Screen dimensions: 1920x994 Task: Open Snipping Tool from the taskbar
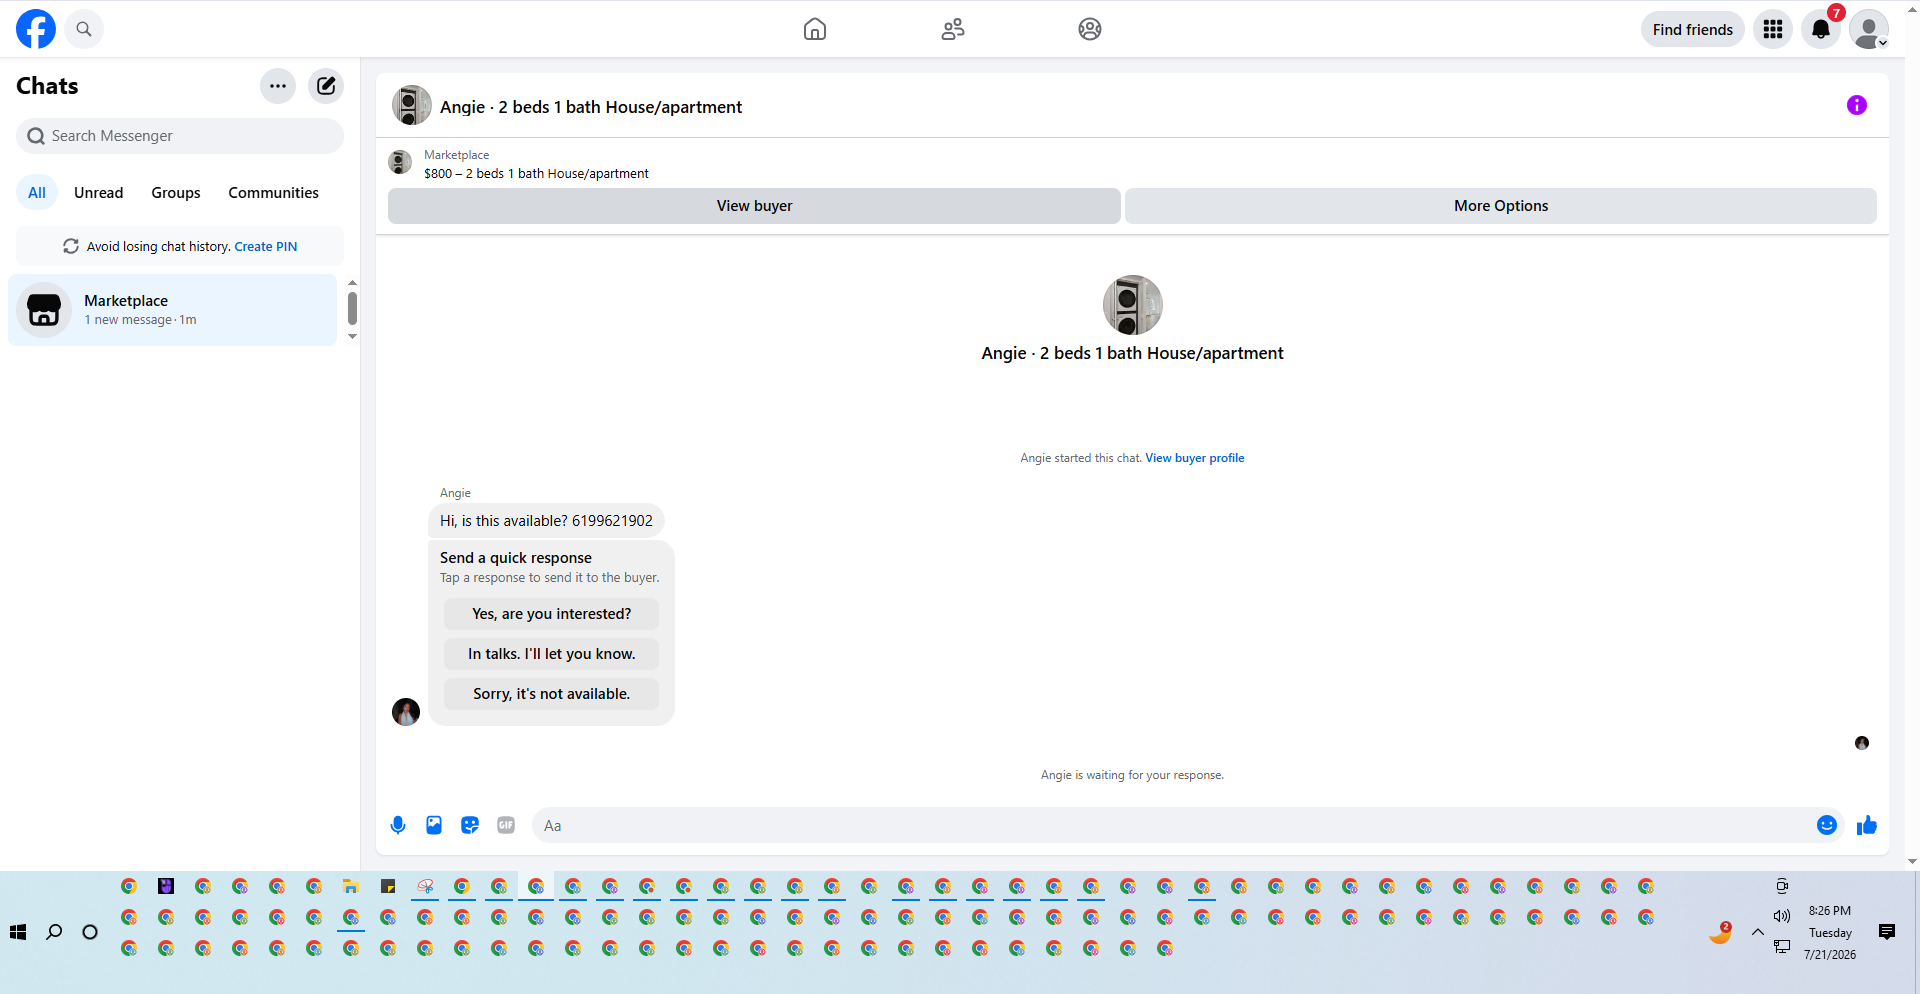[425, 886]
